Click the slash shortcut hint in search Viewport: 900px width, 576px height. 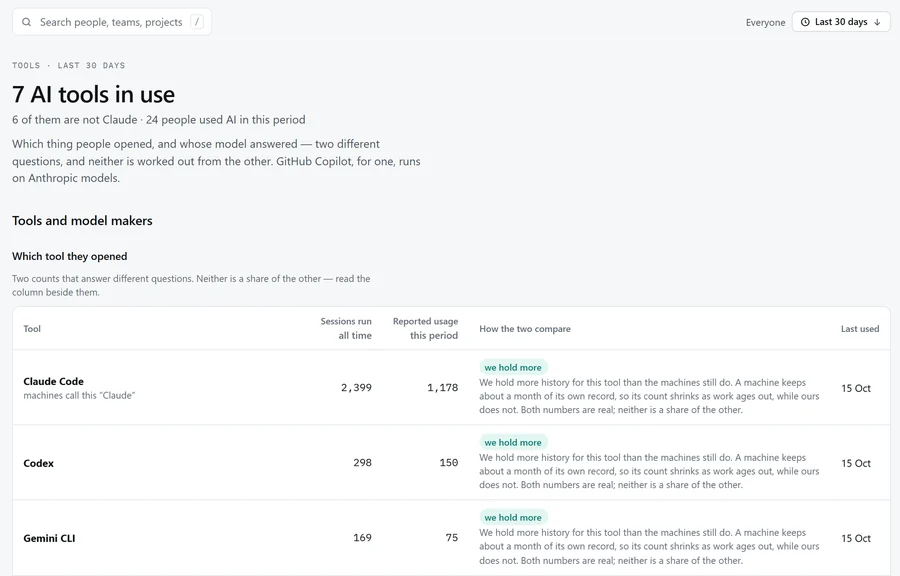[x=197, y=22]
